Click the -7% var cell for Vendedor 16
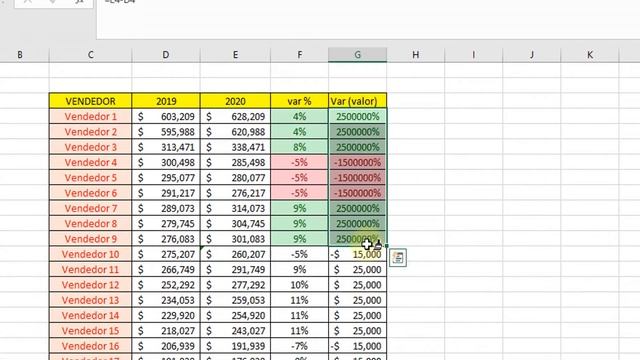Viewport: 640px width, 360px height. click(x=299, y=346)
